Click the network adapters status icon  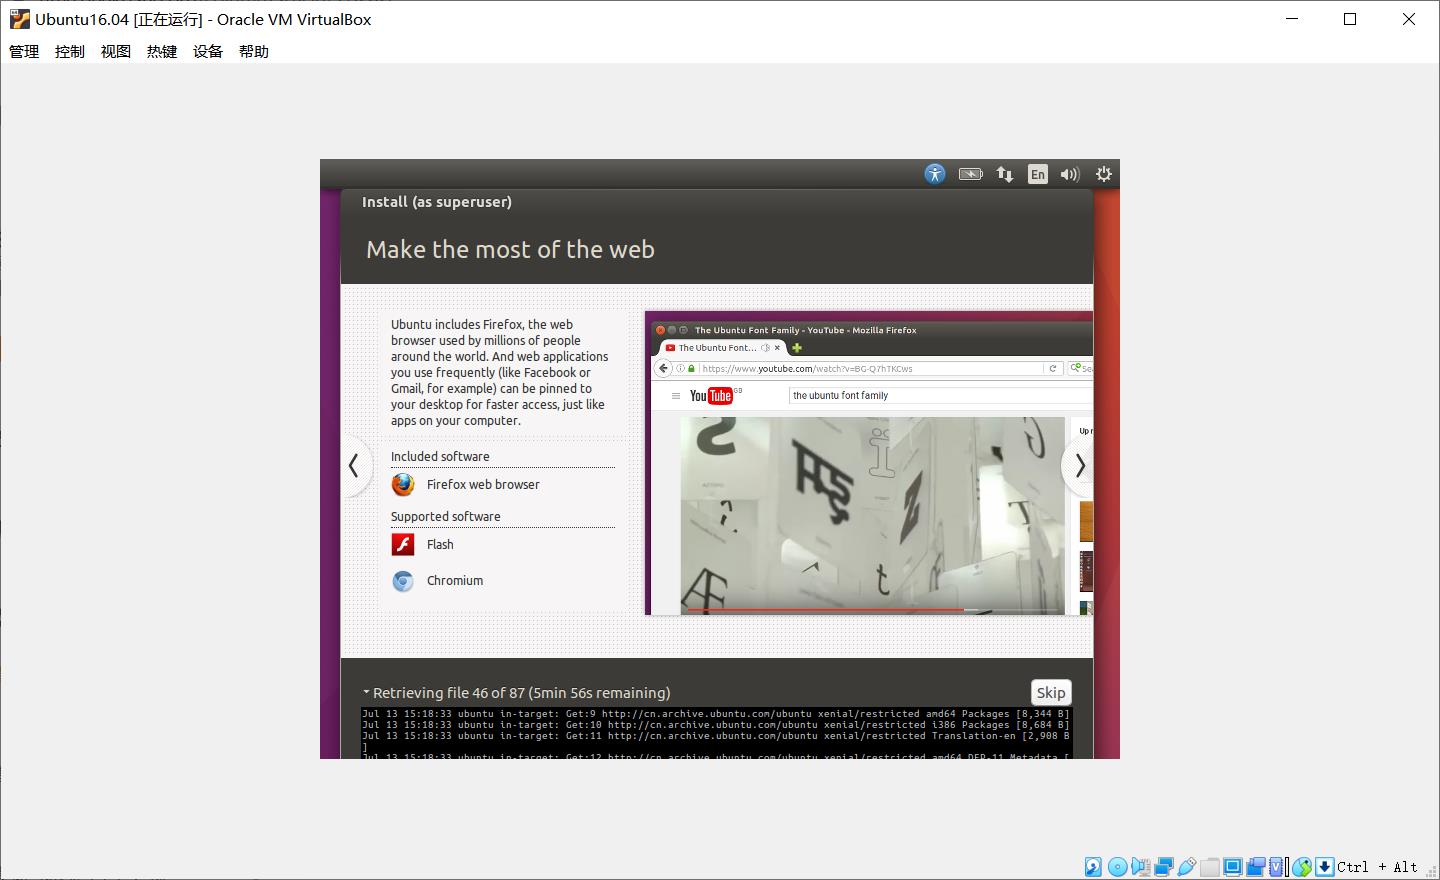1163,867
